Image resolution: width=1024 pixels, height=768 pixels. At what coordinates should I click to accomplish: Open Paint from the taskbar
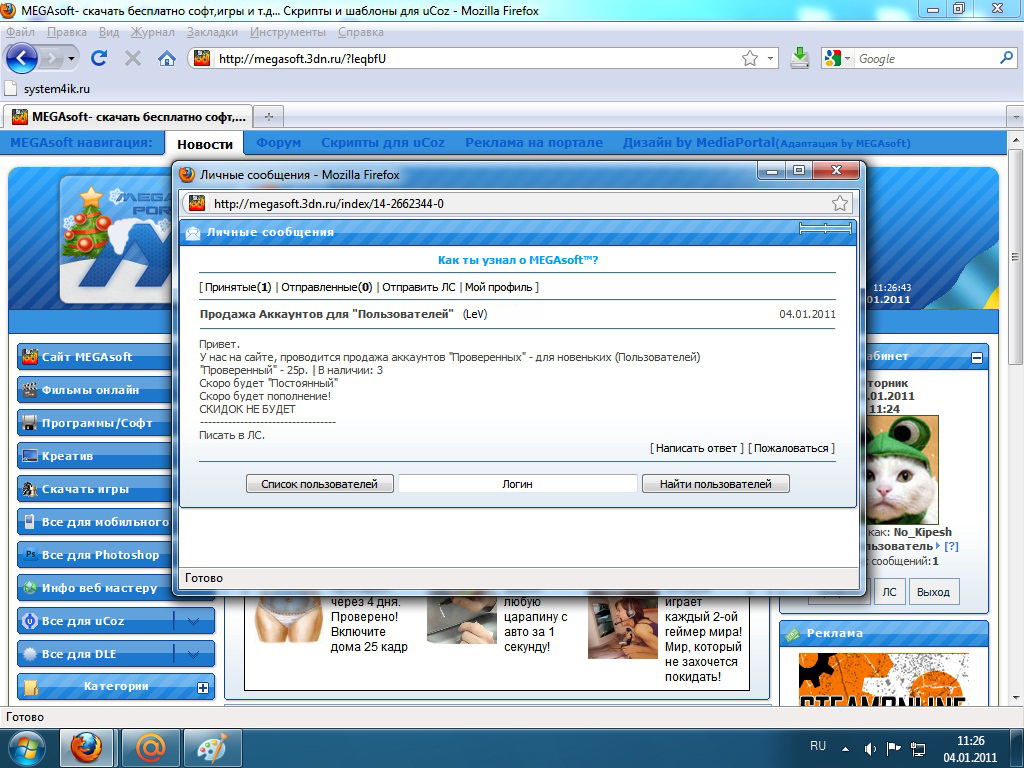click(x=214, y=748)
